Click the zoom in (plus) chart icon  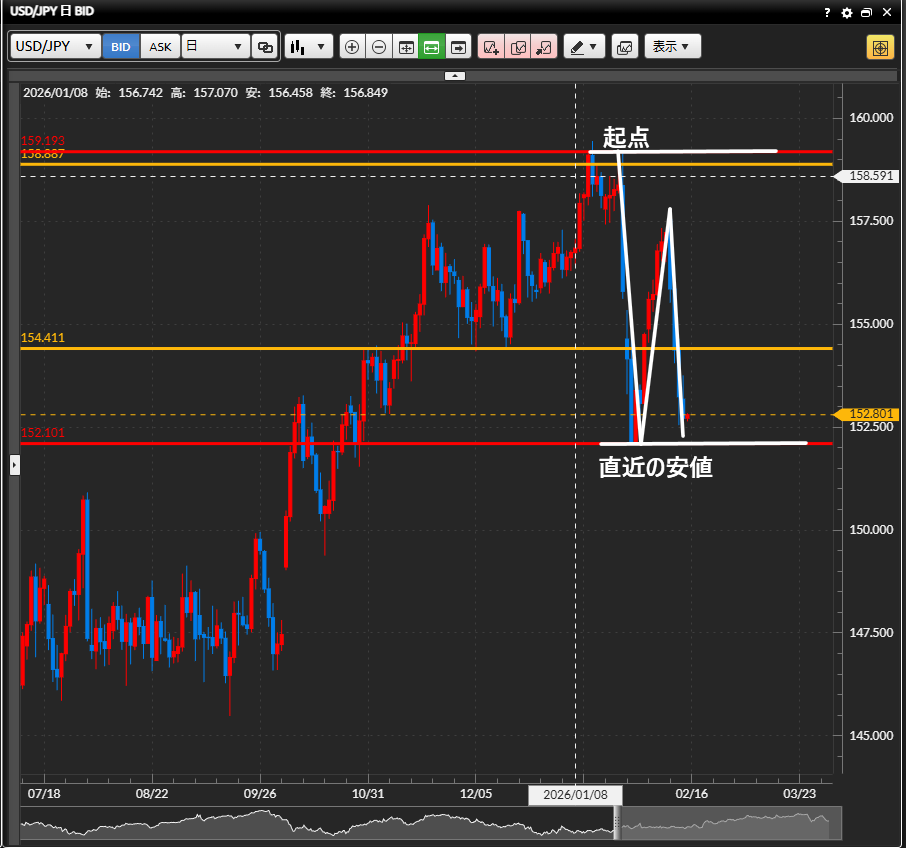(x=351, y=47)
